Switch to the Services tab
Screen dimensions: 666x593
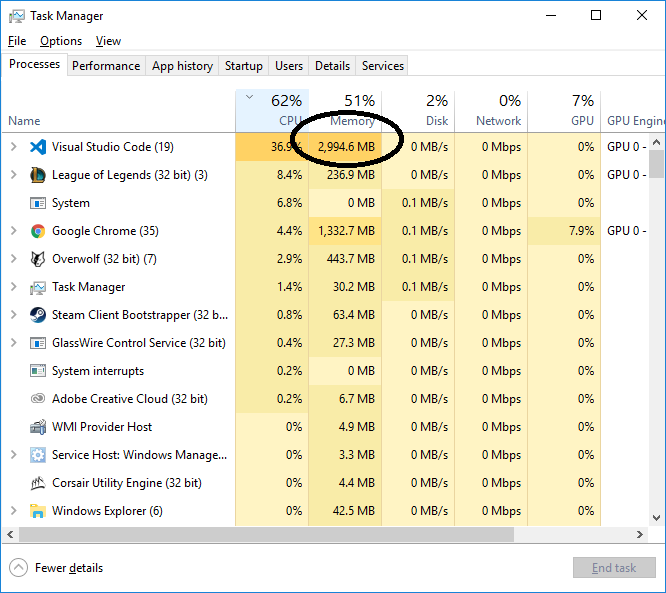[x=382, y=66]
